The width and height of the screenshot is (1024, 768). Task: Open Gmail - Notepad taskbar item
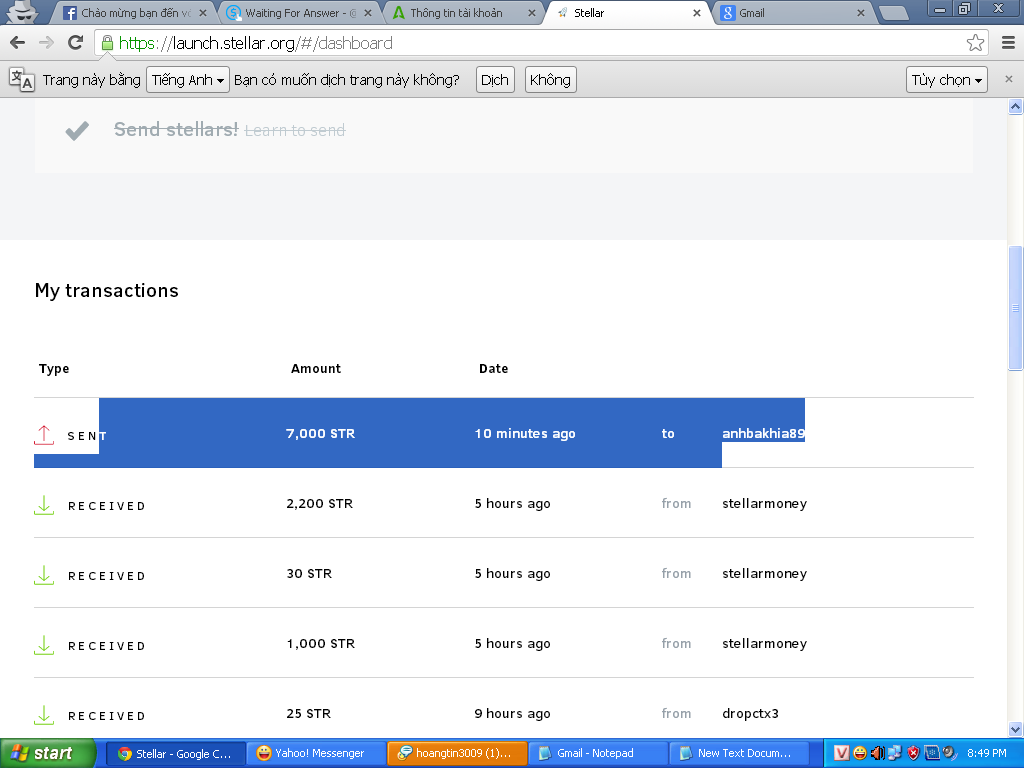(x=597, y=754)
